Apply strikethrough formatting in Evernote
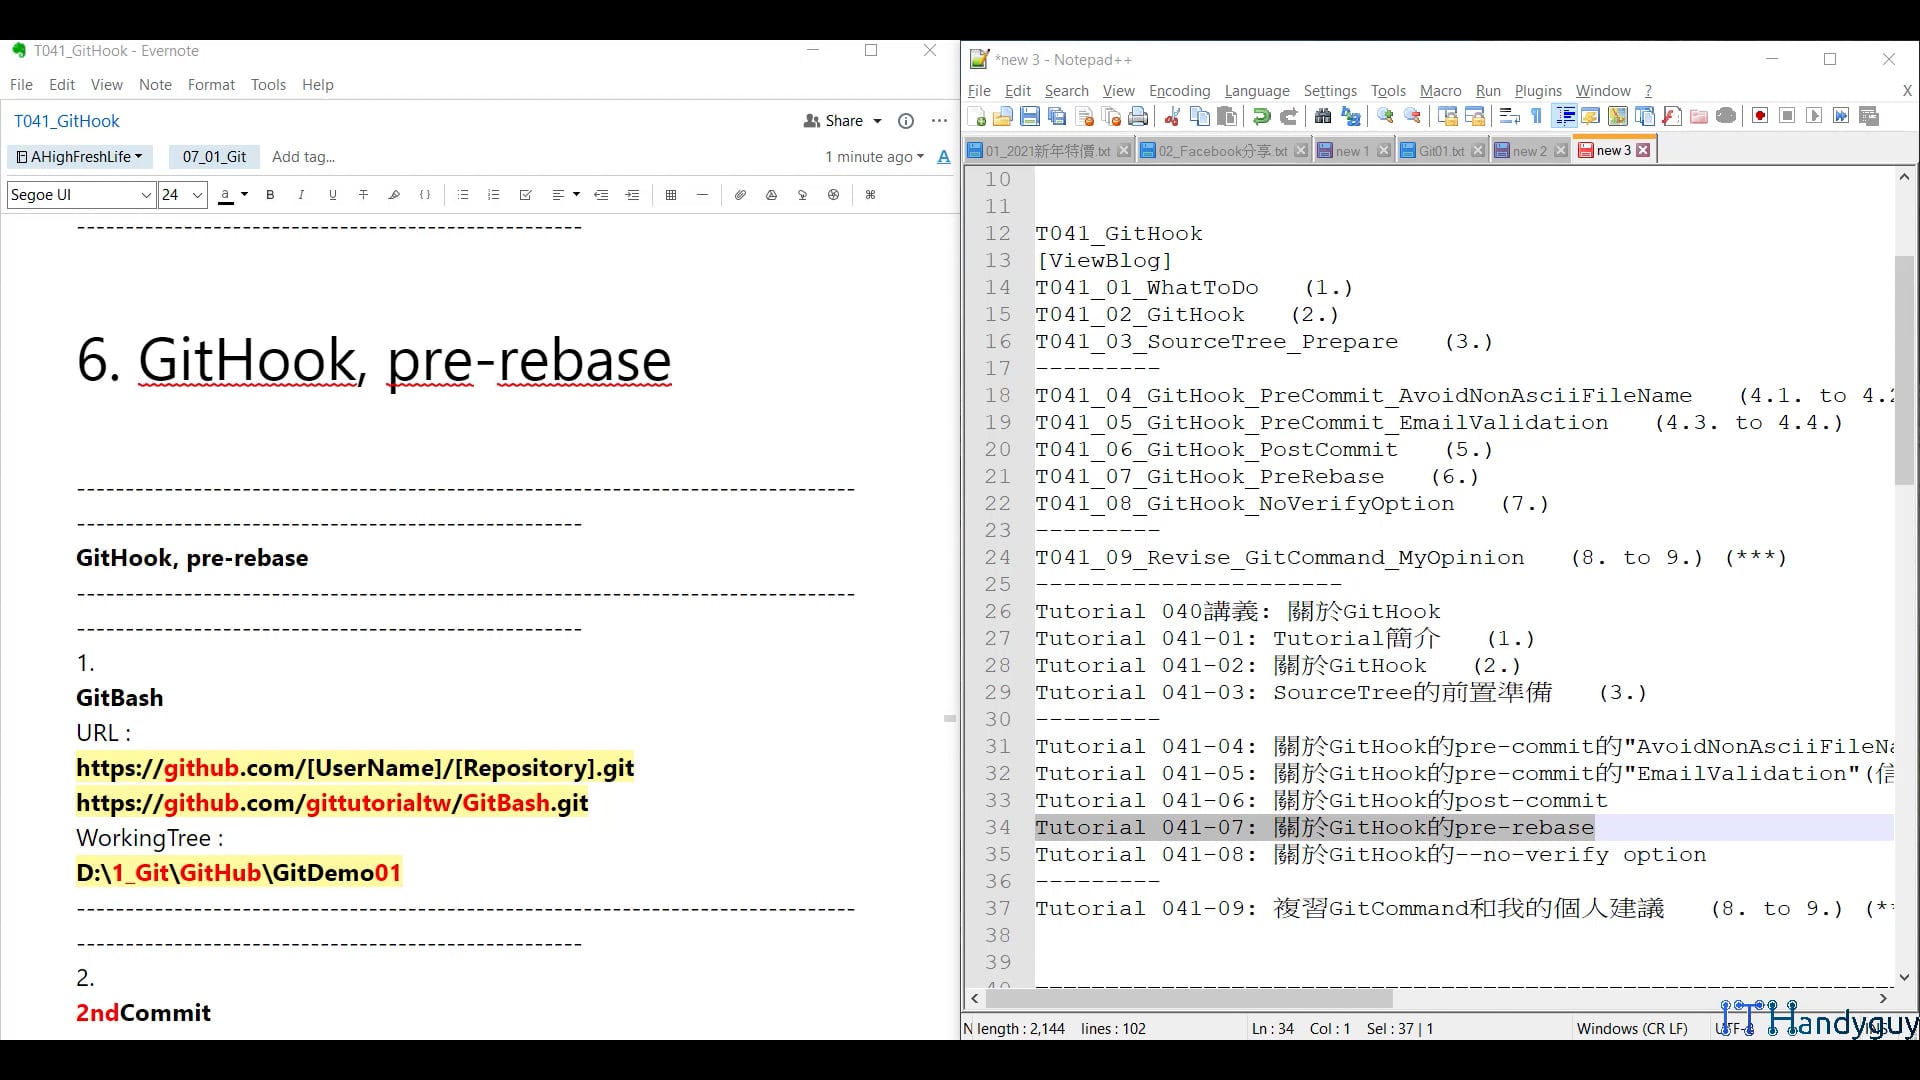Image resolution: width=1920 pixels, height=1080 pixels. coord(363,195)
